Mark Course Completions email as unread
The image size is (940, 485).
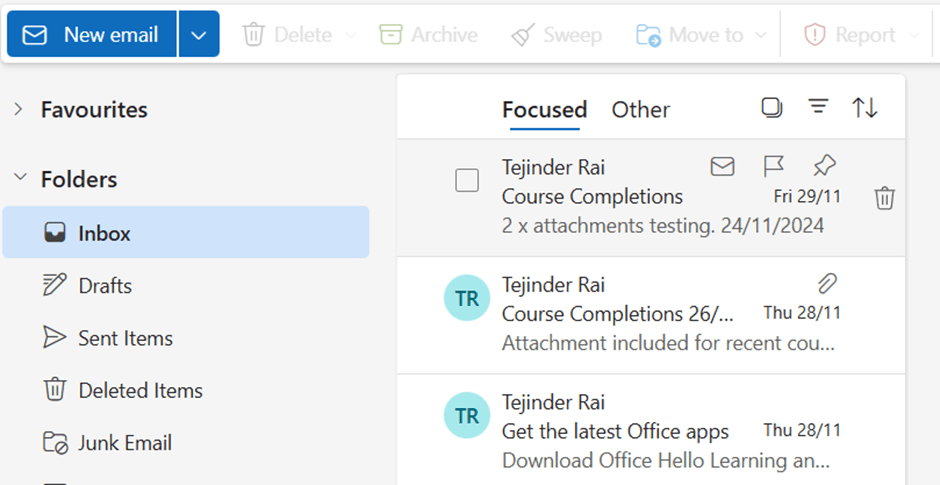point(722,166)
